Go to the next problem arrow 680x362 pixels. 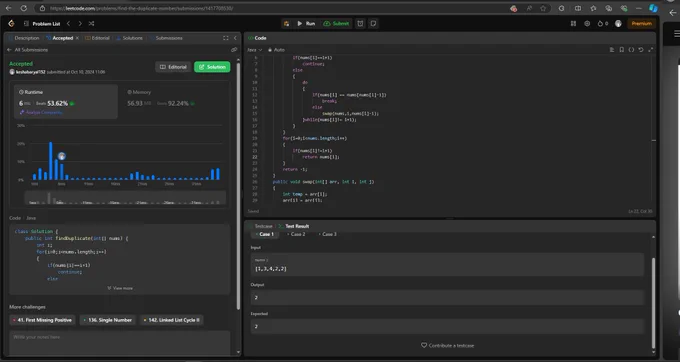pos(80,23)
